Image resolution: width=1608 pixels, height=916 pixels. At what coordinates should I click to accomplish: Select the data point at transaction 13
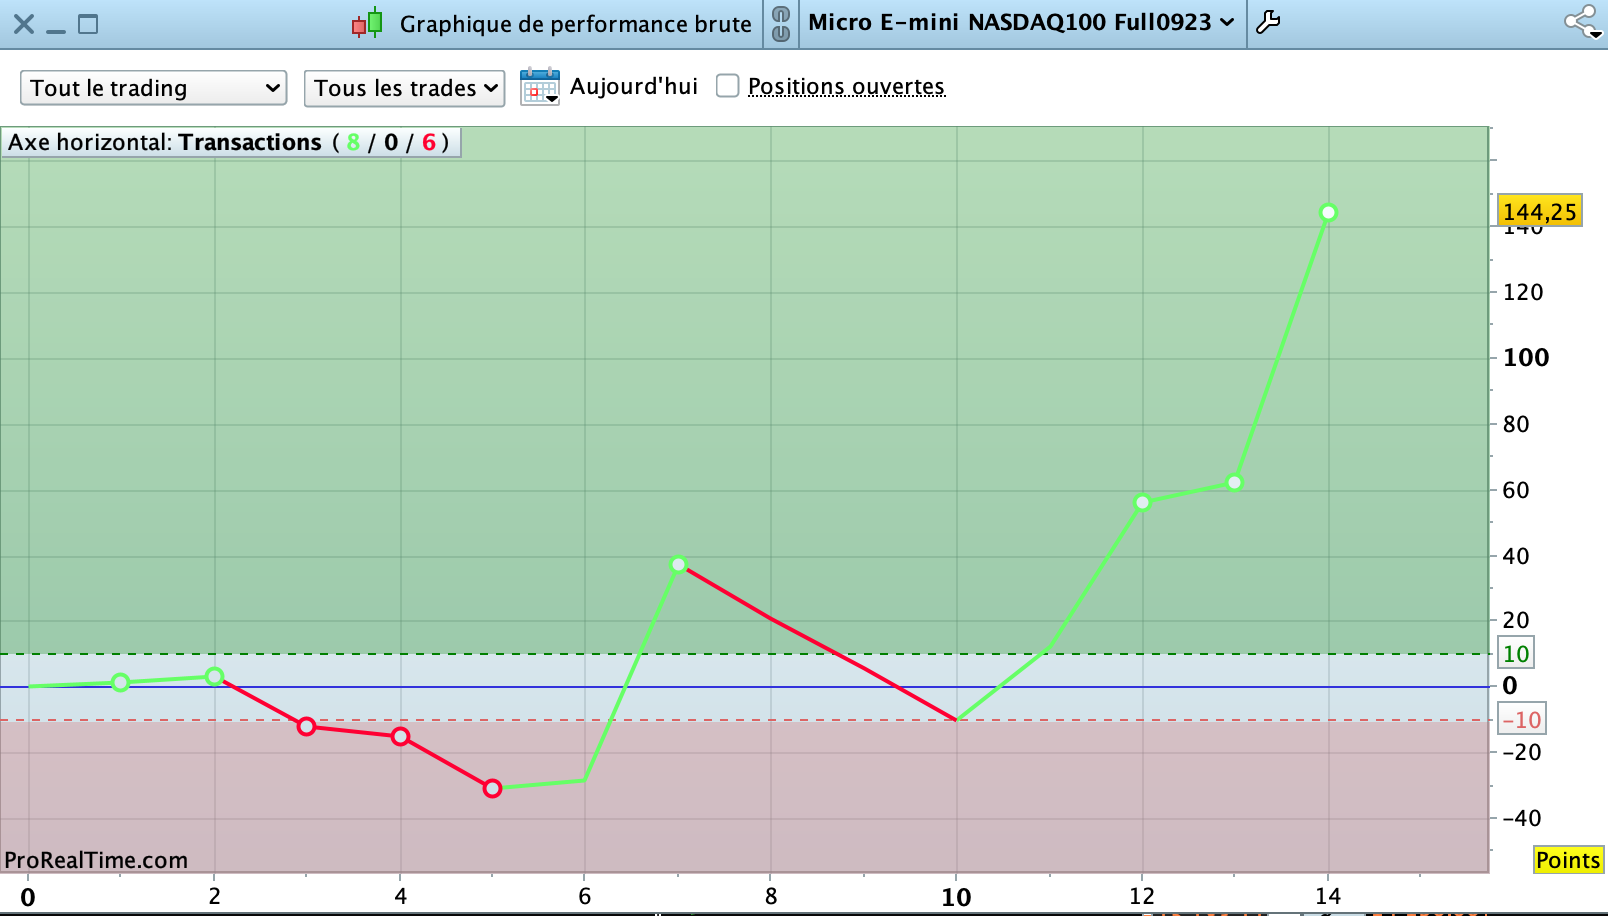[x=1235, y=483]
